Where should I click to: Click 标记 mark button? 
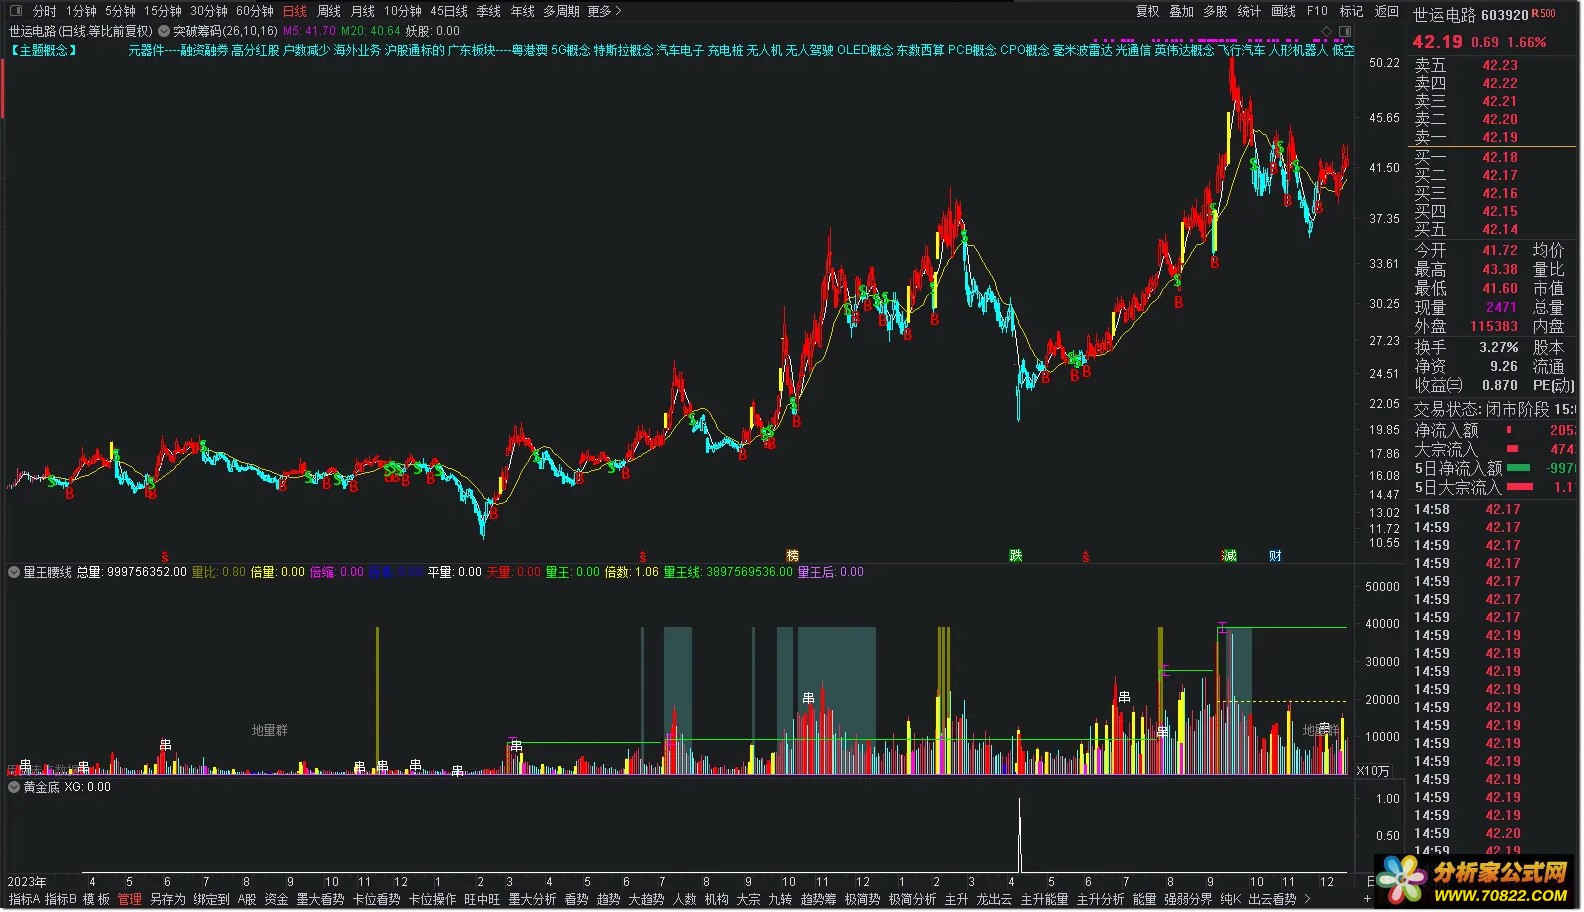(x=1352, y=11)
